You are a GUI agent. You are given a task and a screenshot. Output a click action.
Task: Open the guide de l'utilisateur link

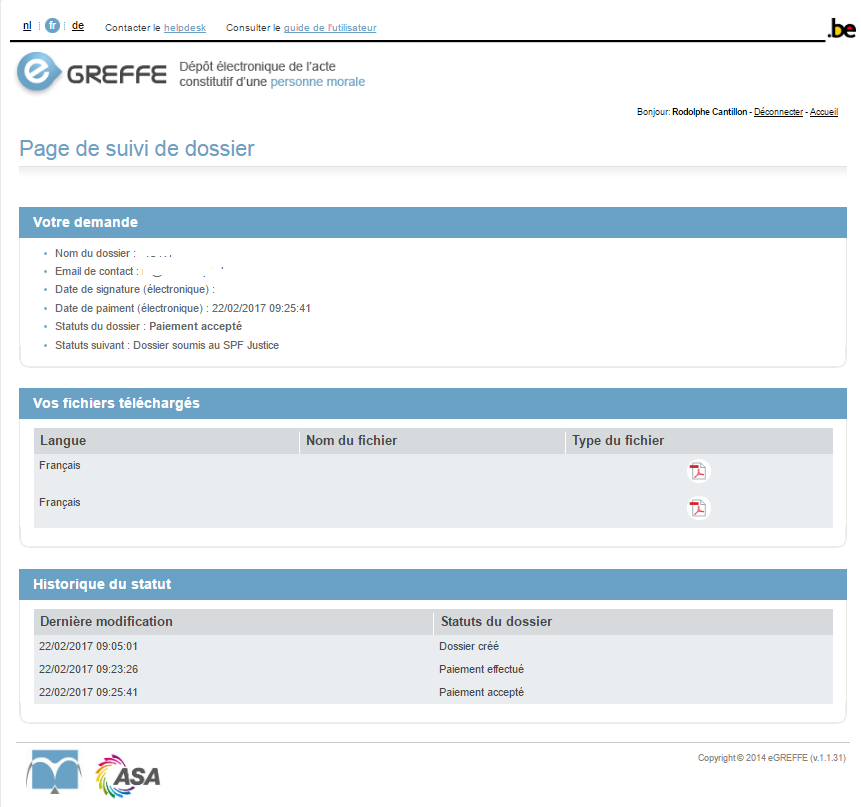coord(330,28)
